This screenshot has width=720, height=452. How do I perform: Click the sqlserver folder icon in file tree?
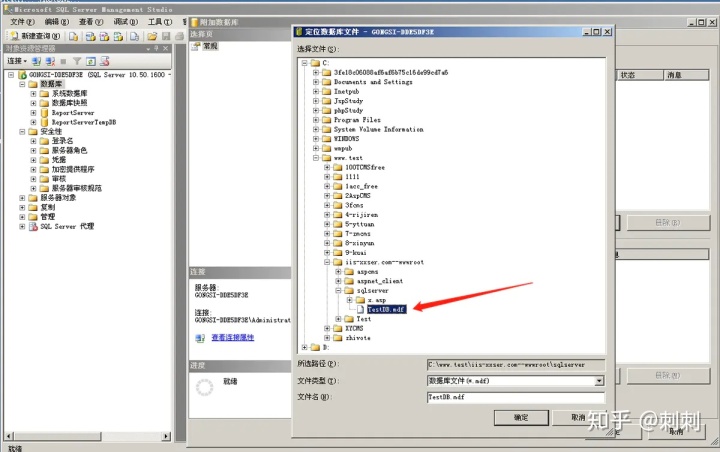pyautogui.click(x=349, y=291)
